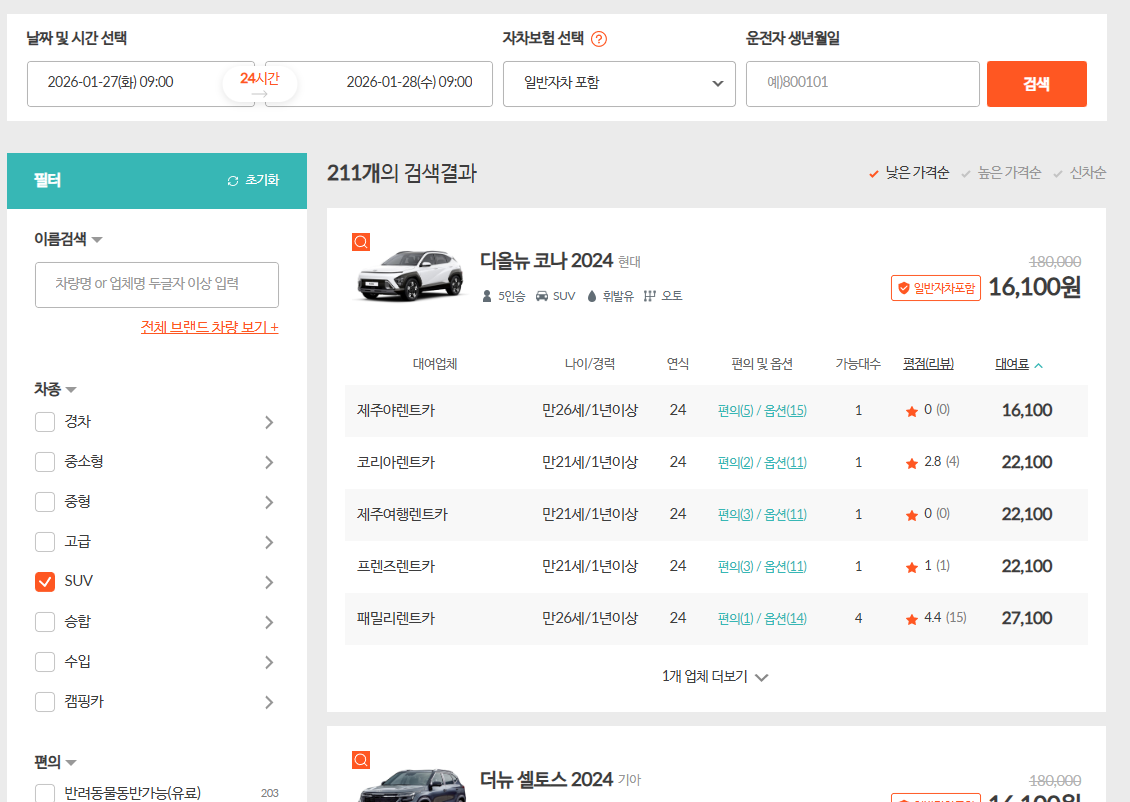Open the insurance help question mark icon
1130x802 pixels.
[599, 39]
